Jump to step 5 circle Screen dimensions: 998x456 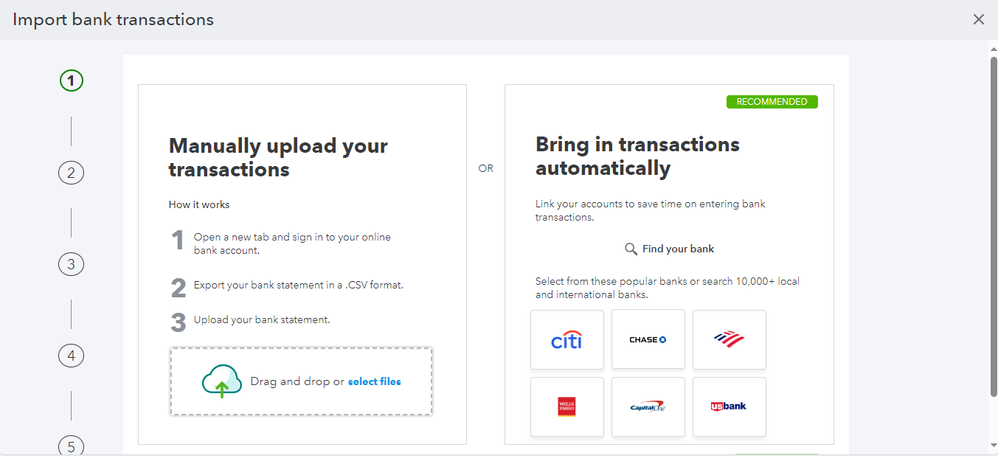click(71, 445)
